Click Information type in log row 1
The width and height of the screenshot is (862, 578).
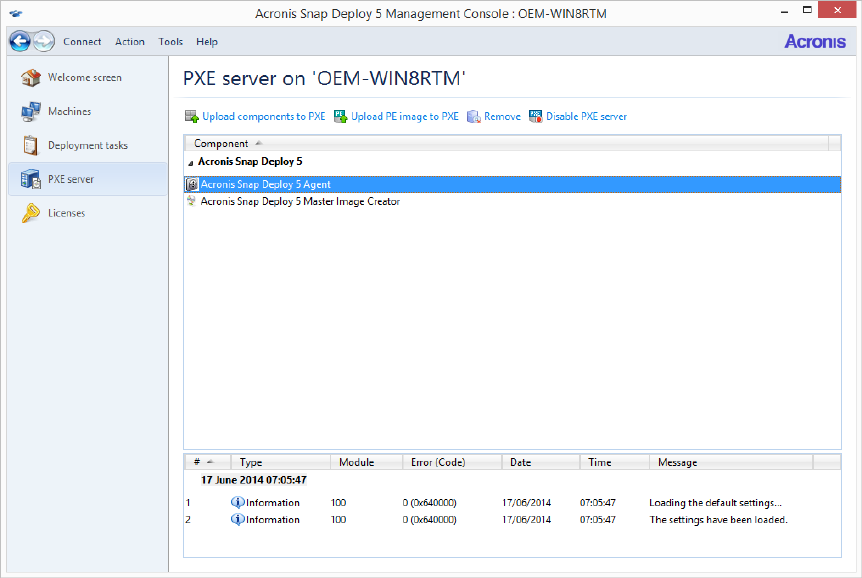coord(273,503)
